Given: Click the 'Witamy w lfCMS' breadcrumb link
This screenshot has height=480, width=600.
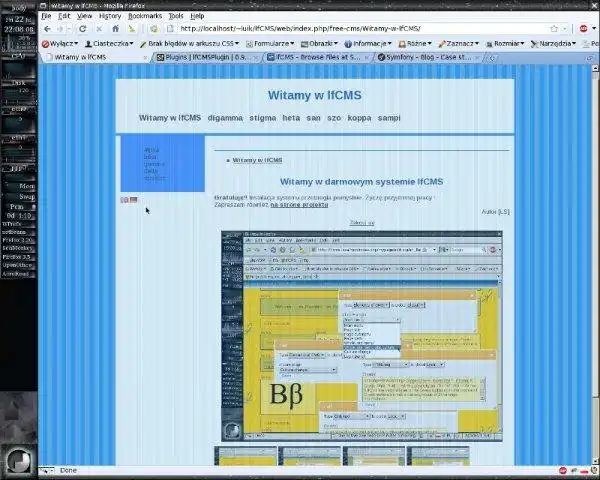Looking at the screenshot, I should click(x=258, y=160).
